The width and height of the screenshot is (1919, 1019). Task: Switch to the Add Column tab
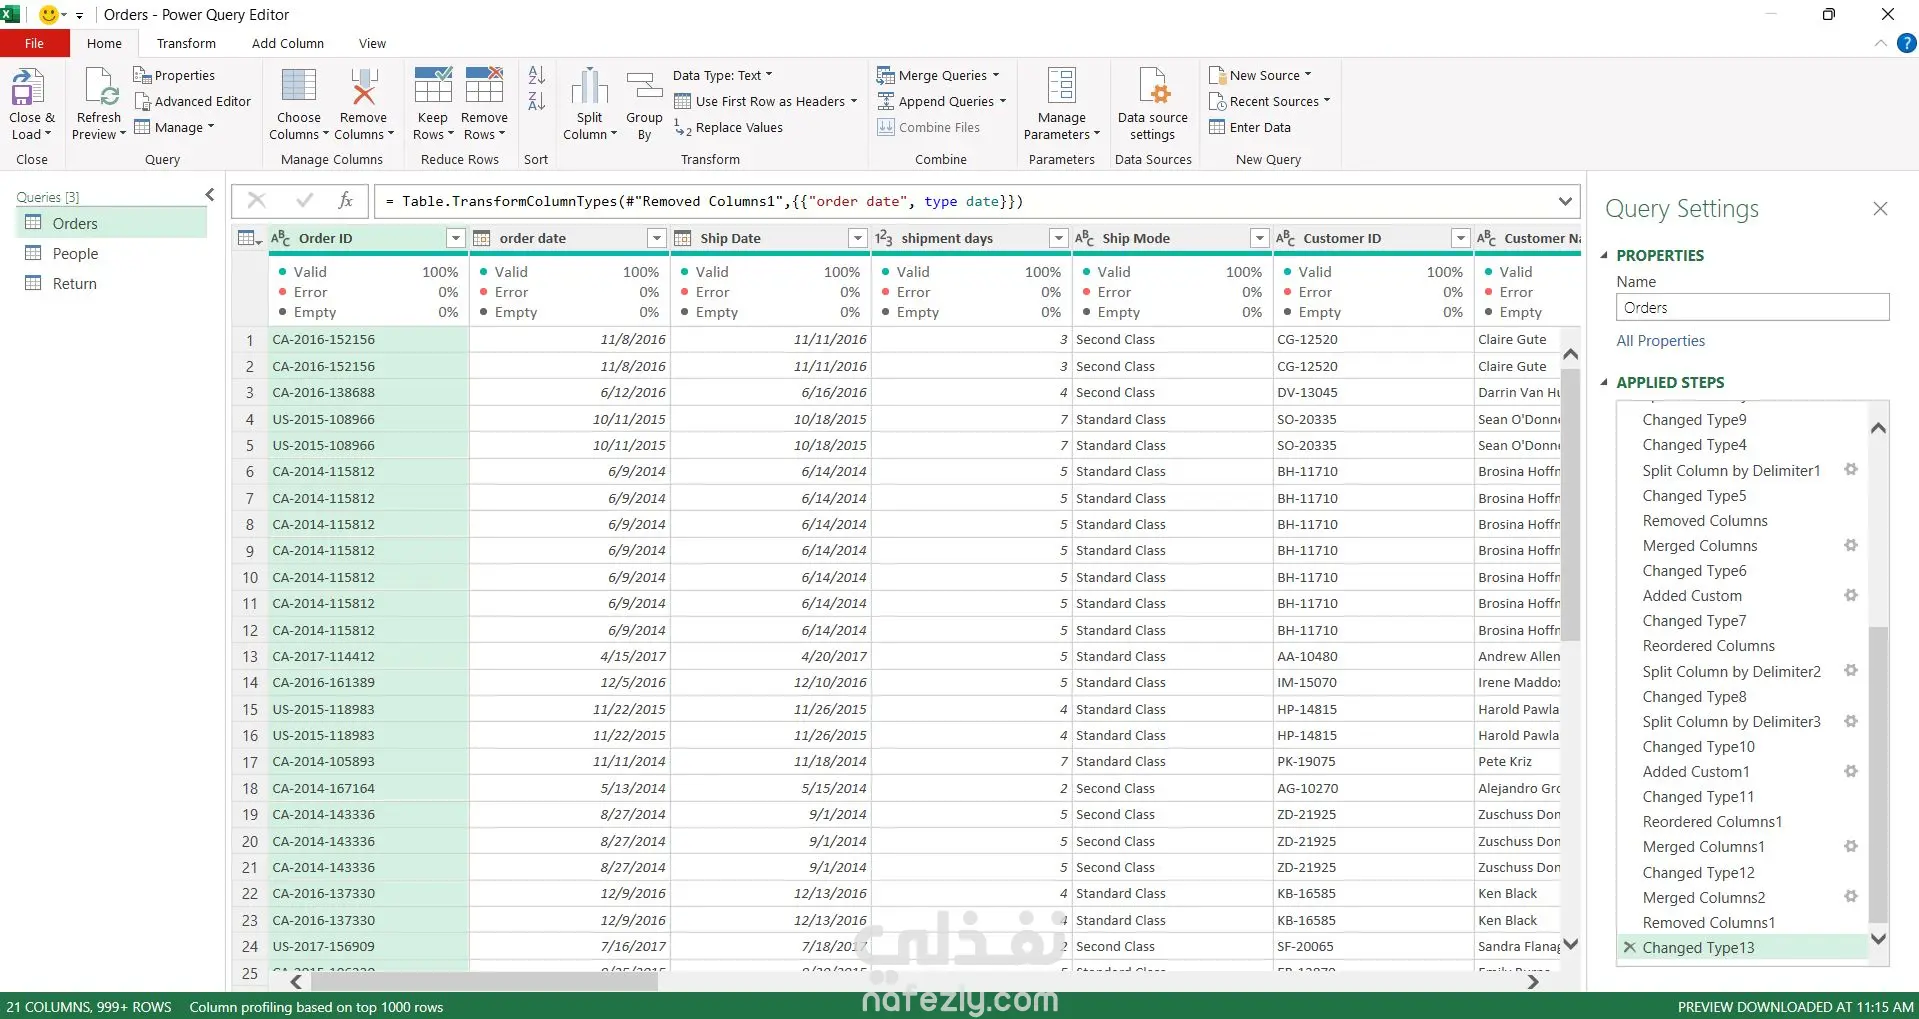288,43
